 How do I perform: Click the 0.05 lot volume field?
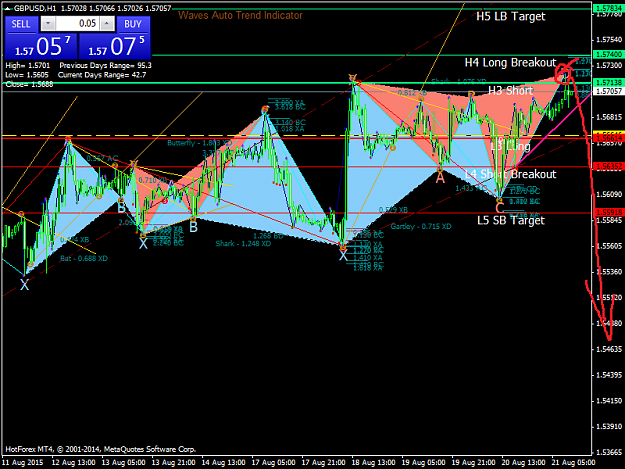(x=78, y=24)
